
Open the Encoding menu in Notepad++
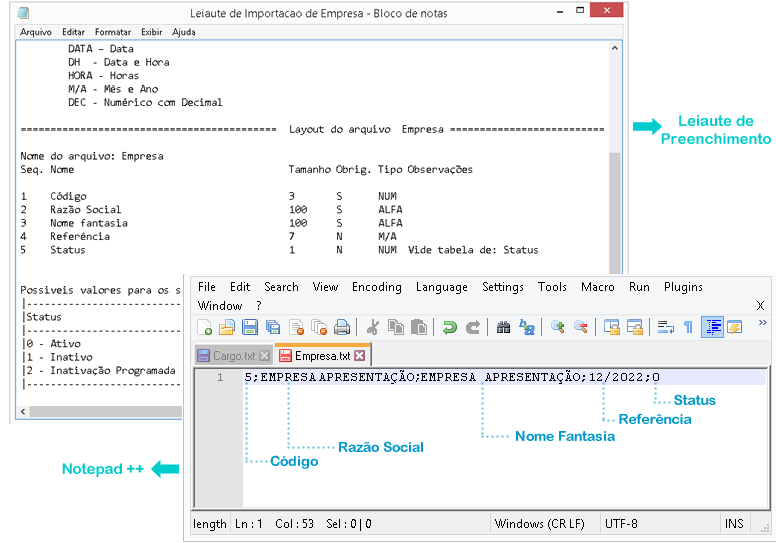[375, 287]
